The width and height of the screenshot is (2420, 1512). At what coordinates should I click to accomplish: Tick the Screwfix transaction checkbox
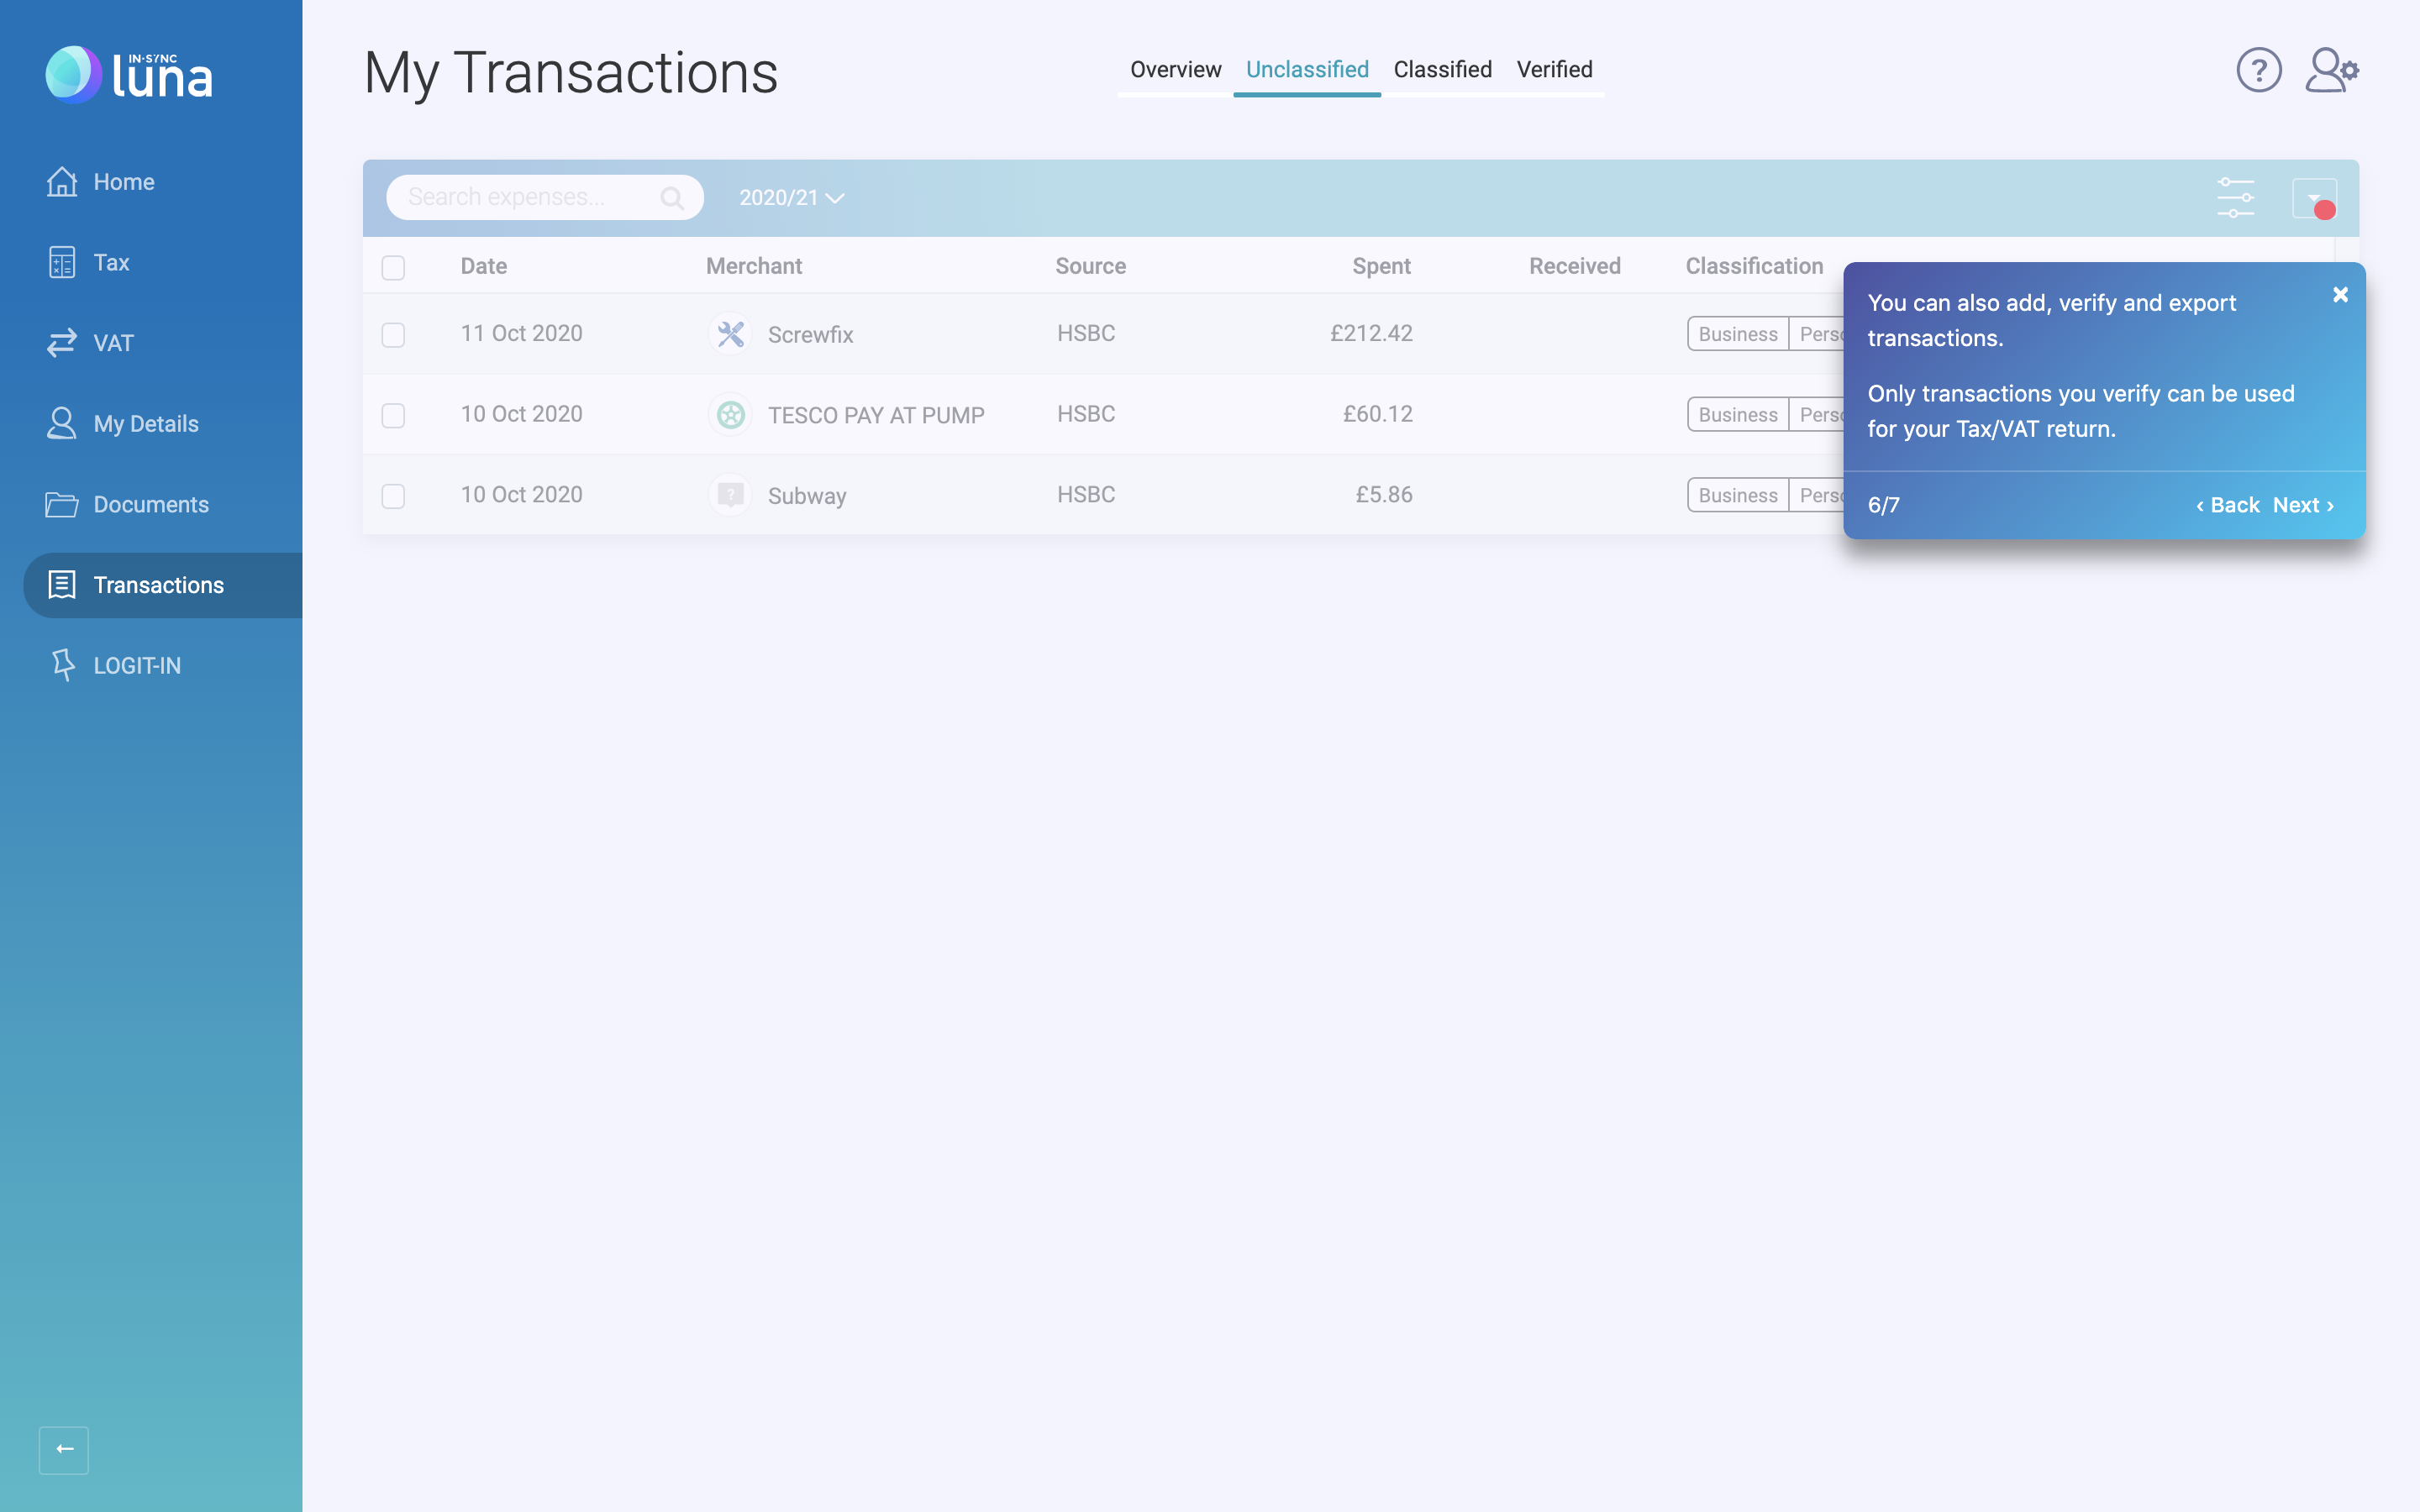(393, 334)
